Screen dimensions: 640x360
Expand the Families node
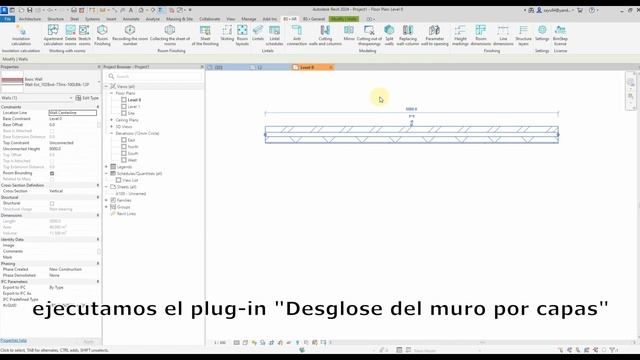point(107,200)
